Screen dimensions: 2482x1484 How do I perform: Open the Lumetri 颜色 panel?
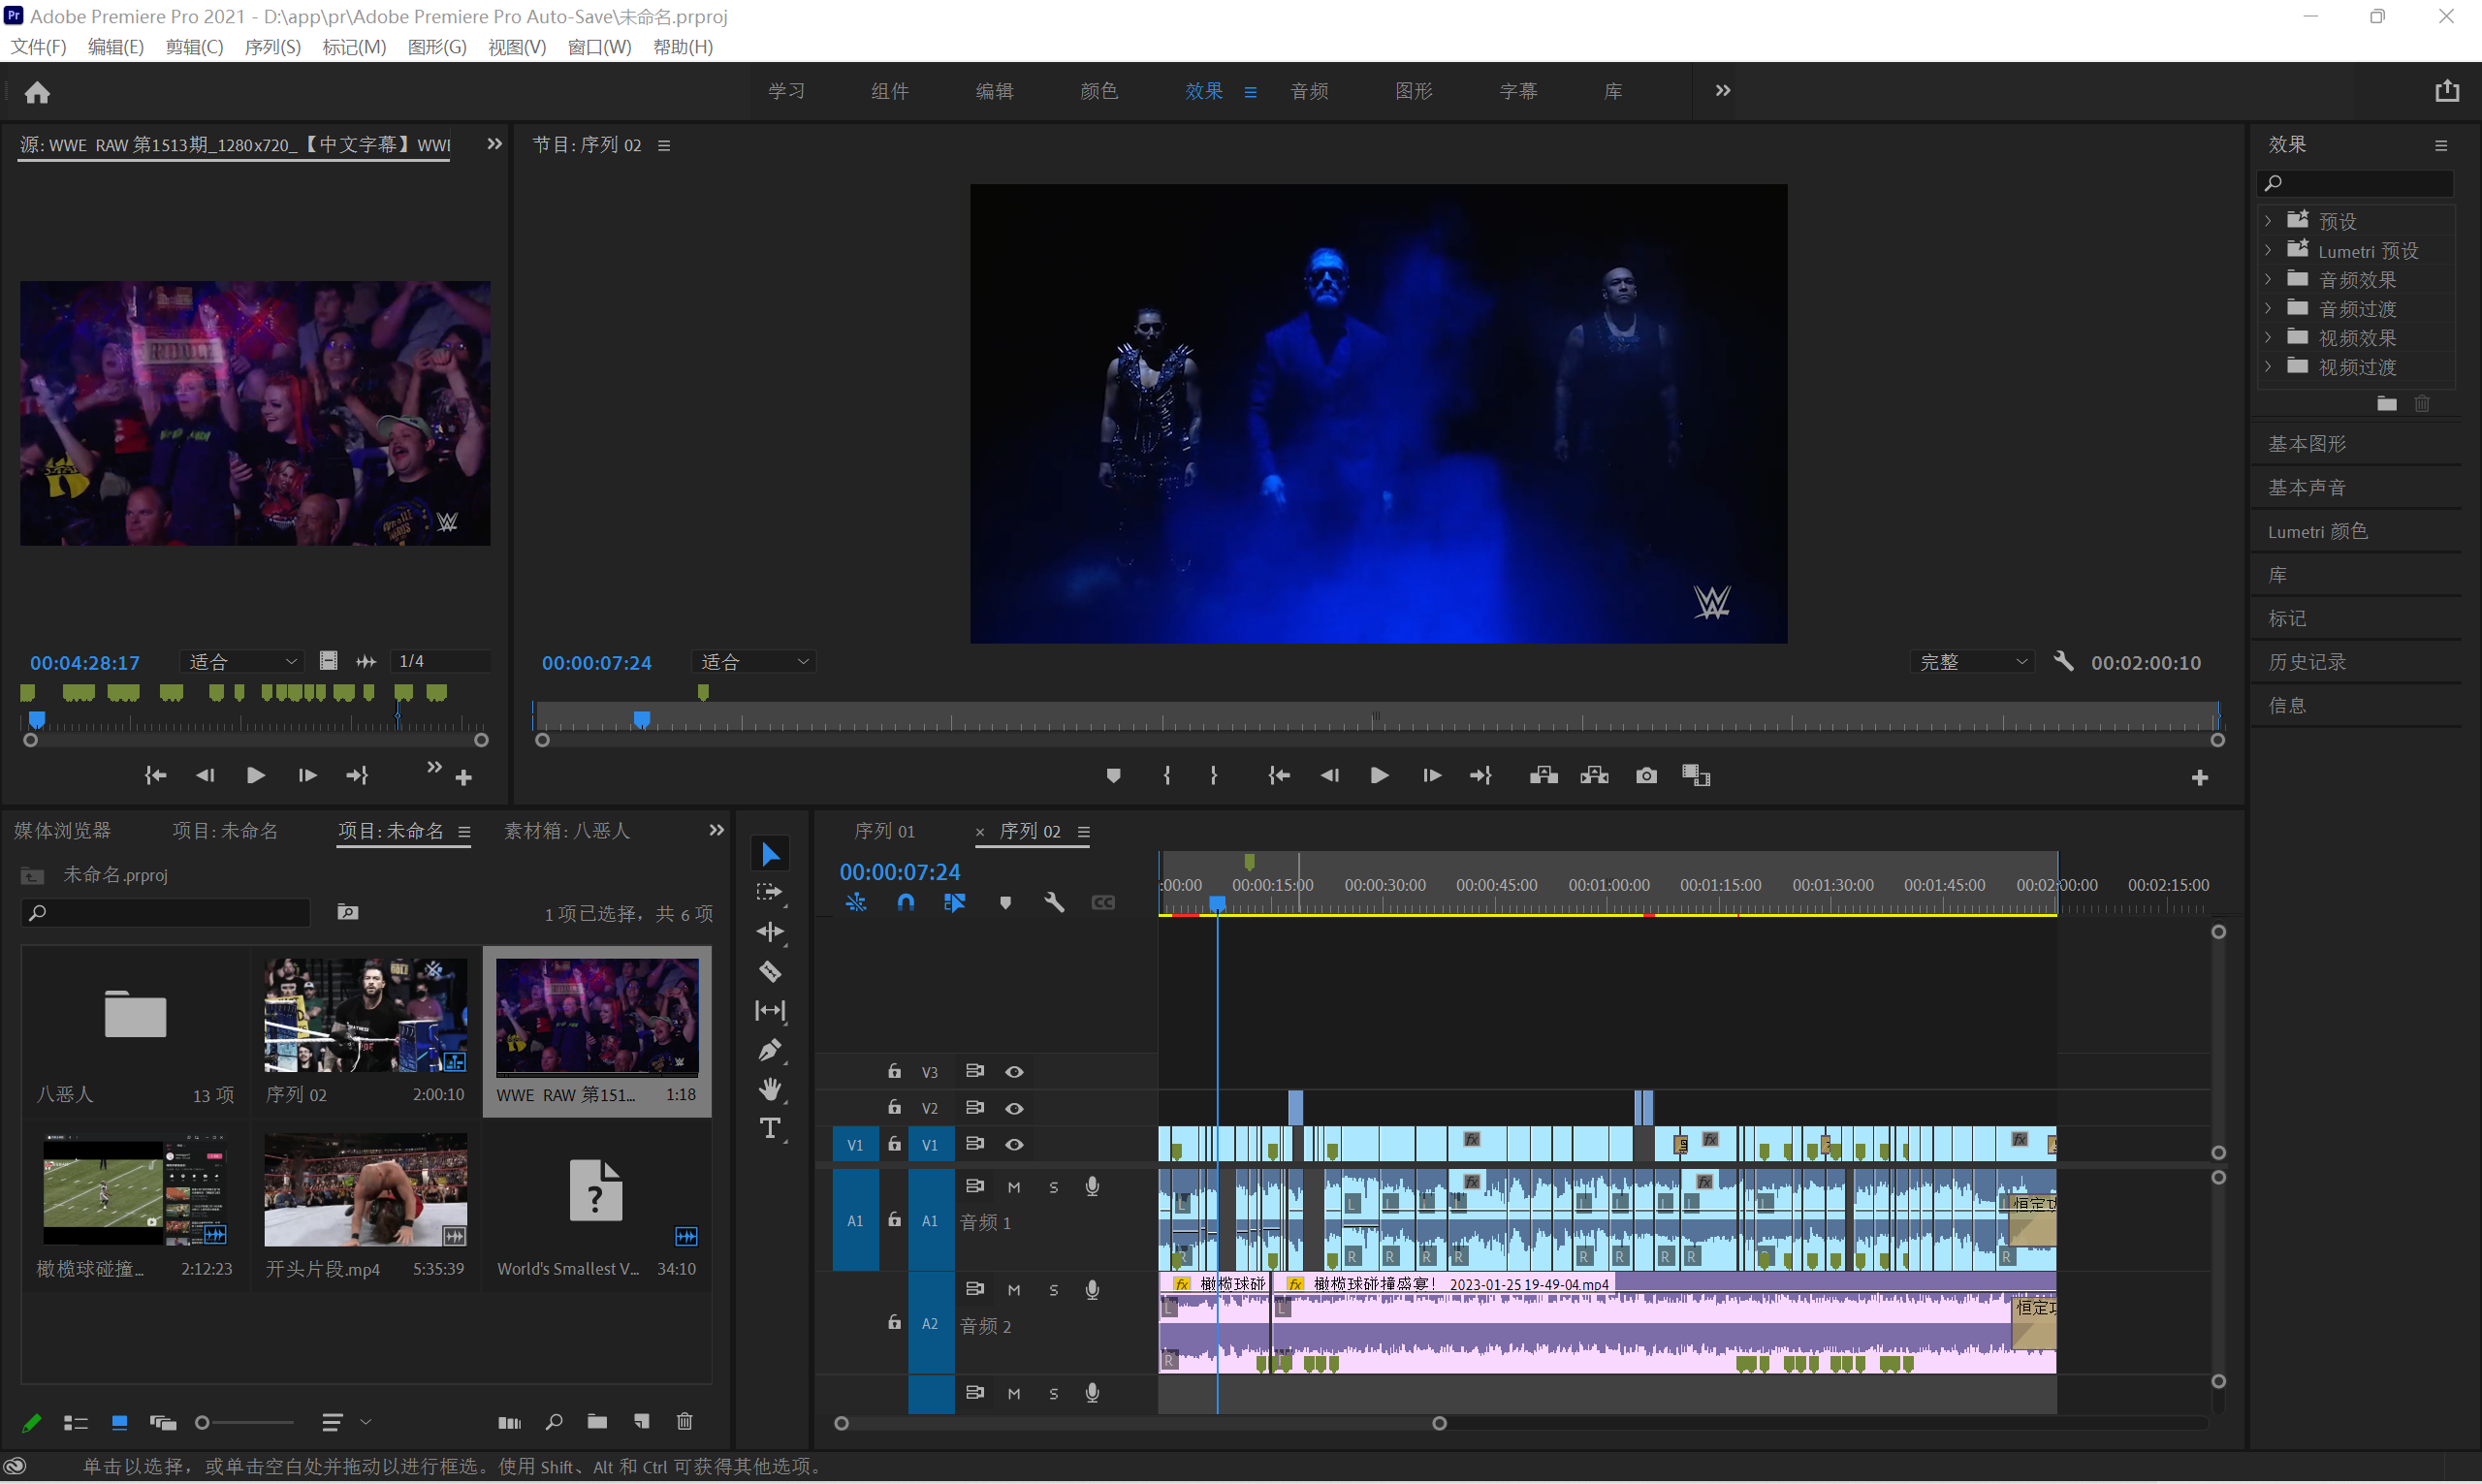point(2317,531)
